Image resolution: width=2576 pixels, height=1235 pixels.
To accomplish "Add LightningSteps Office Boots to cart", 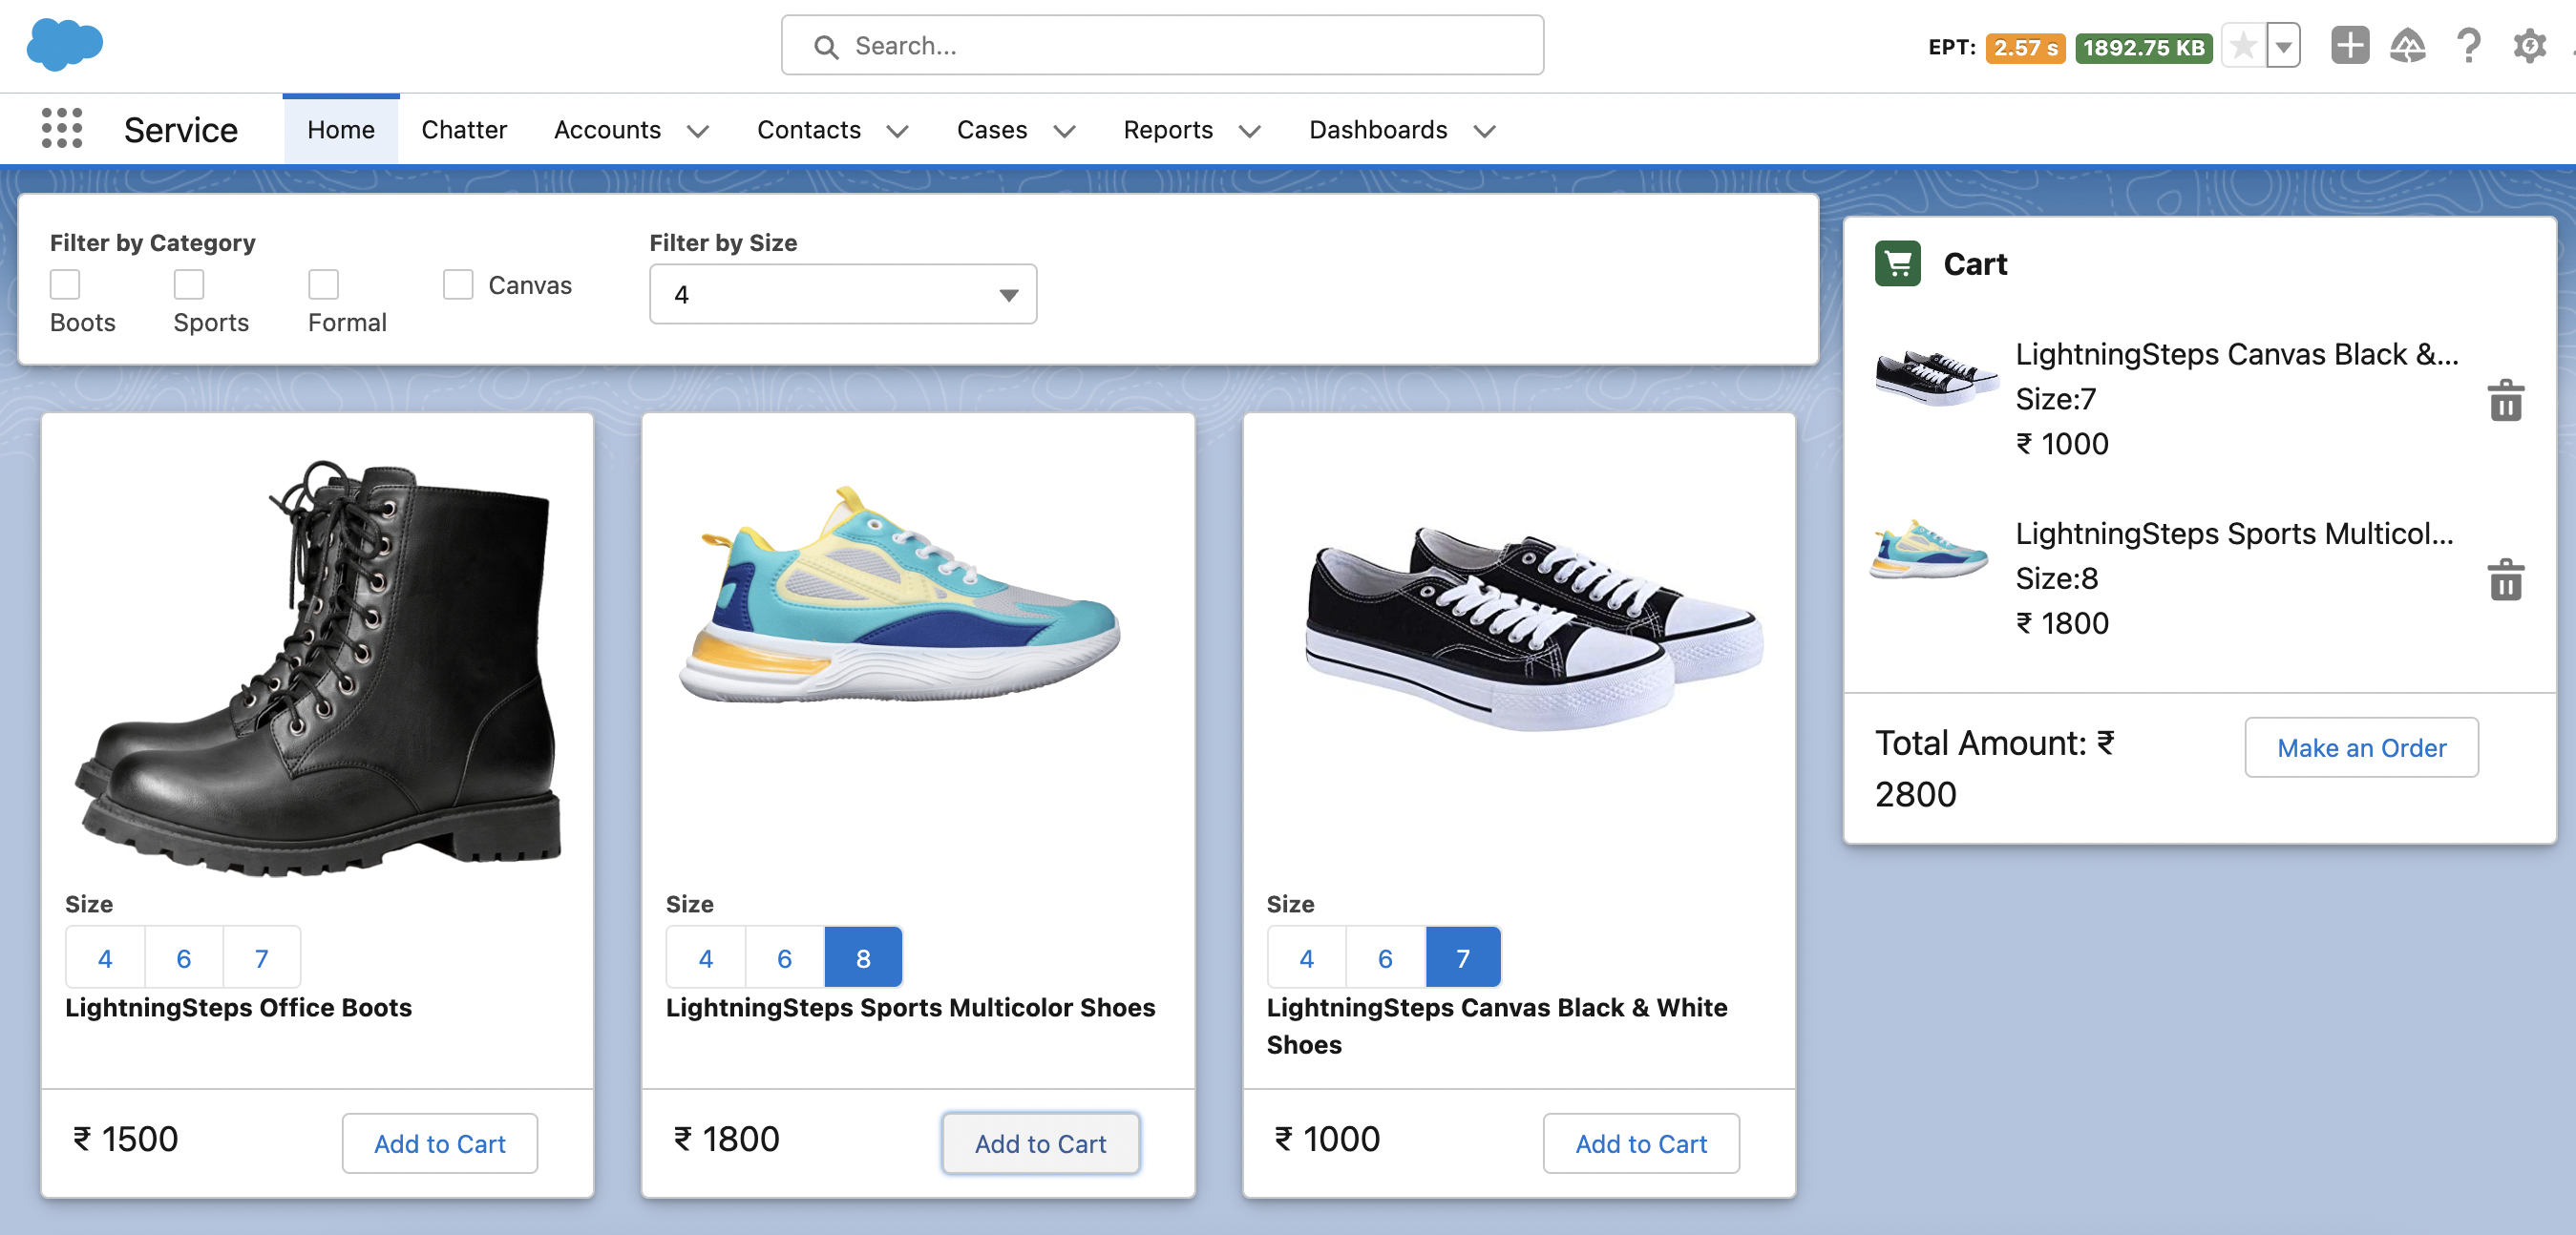I will pyautogui.click(x=439, y=1143).
